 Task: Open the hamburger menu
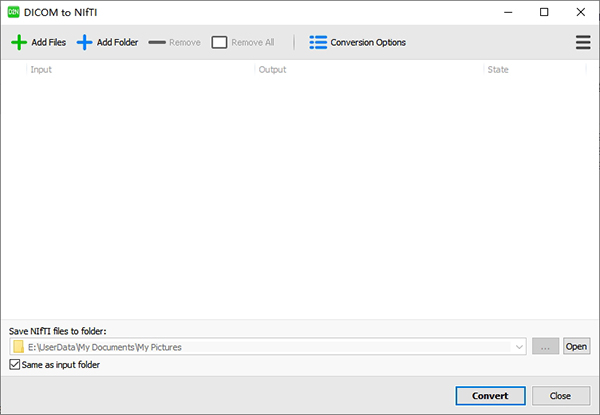click(x=583, y=42)
